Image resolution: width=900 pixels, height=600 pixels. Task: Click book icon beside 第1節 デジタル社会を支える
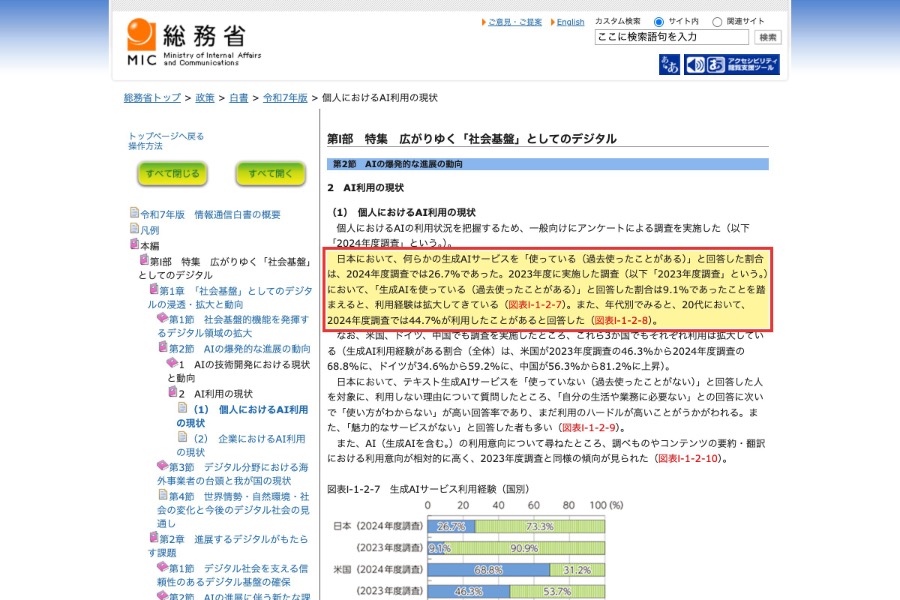click(163, 567)
